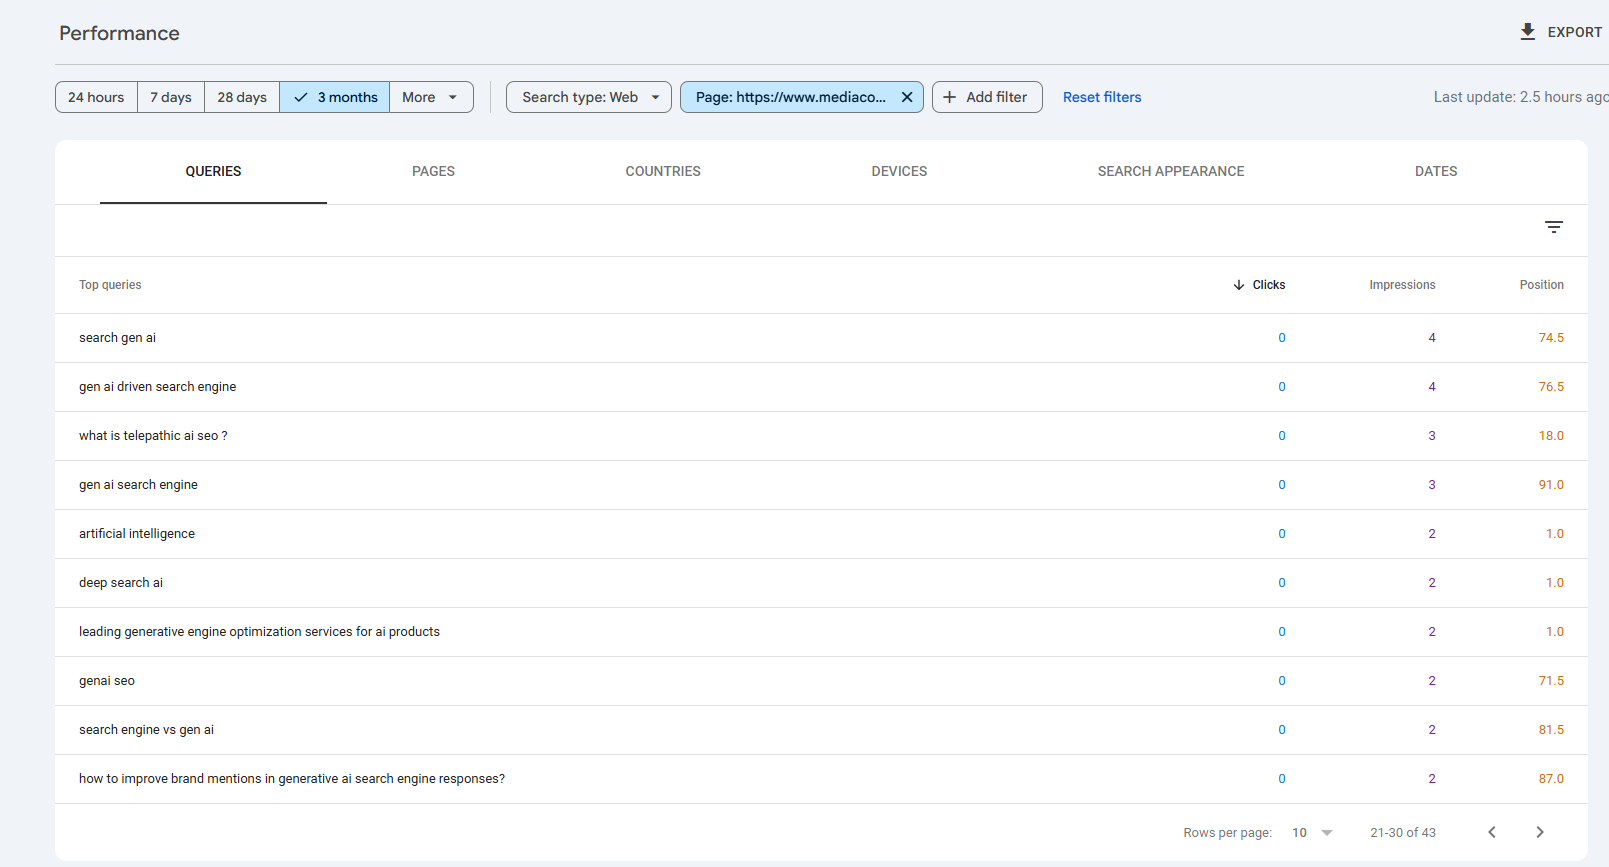The width and height of the screenshot is (1609, 867).
Task: Click position value 76.5
Action: 1551,387
